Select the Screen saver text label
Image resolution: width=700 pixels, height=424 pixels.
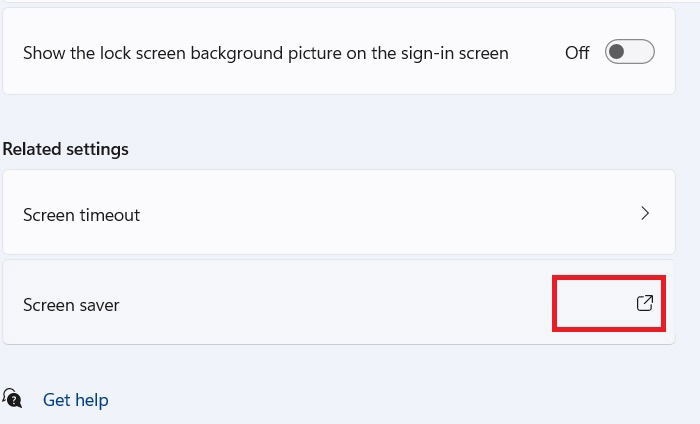coord(71,305)
